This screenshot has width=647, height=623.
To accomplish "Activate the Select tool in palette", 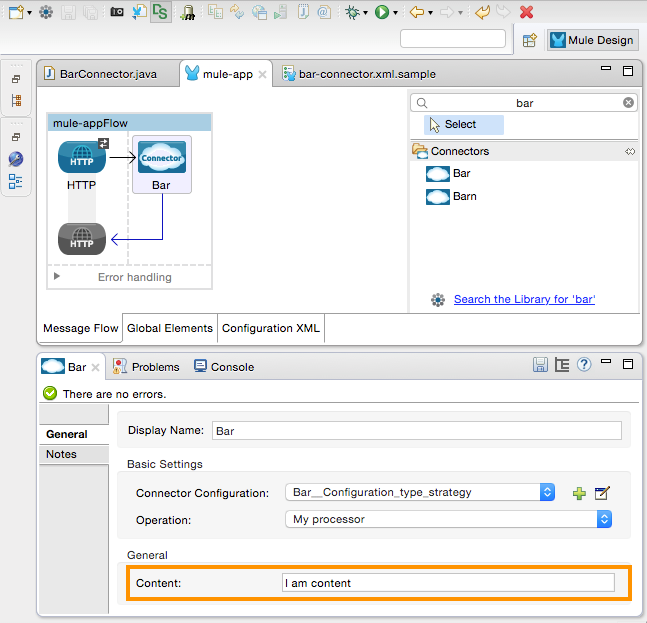I will [x=460, y=125].
